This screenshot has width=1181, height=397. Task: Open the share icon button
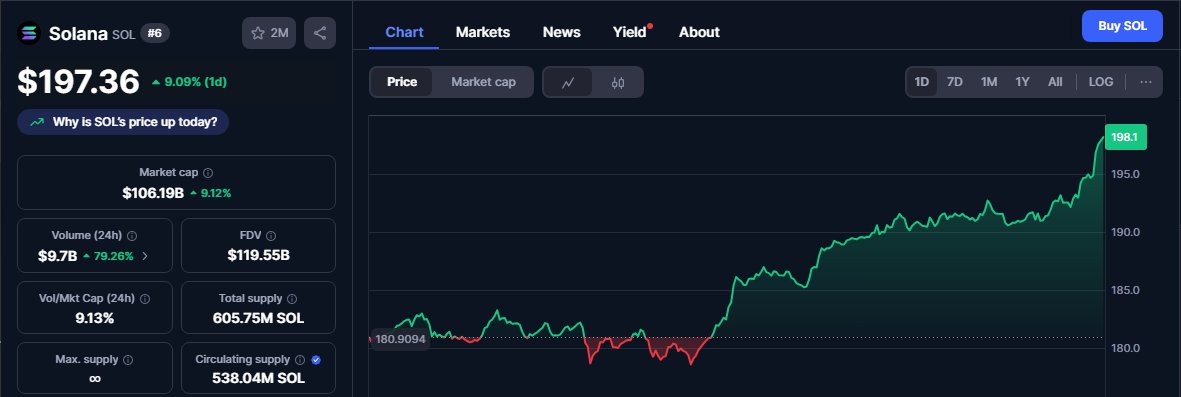click(320, 33)
